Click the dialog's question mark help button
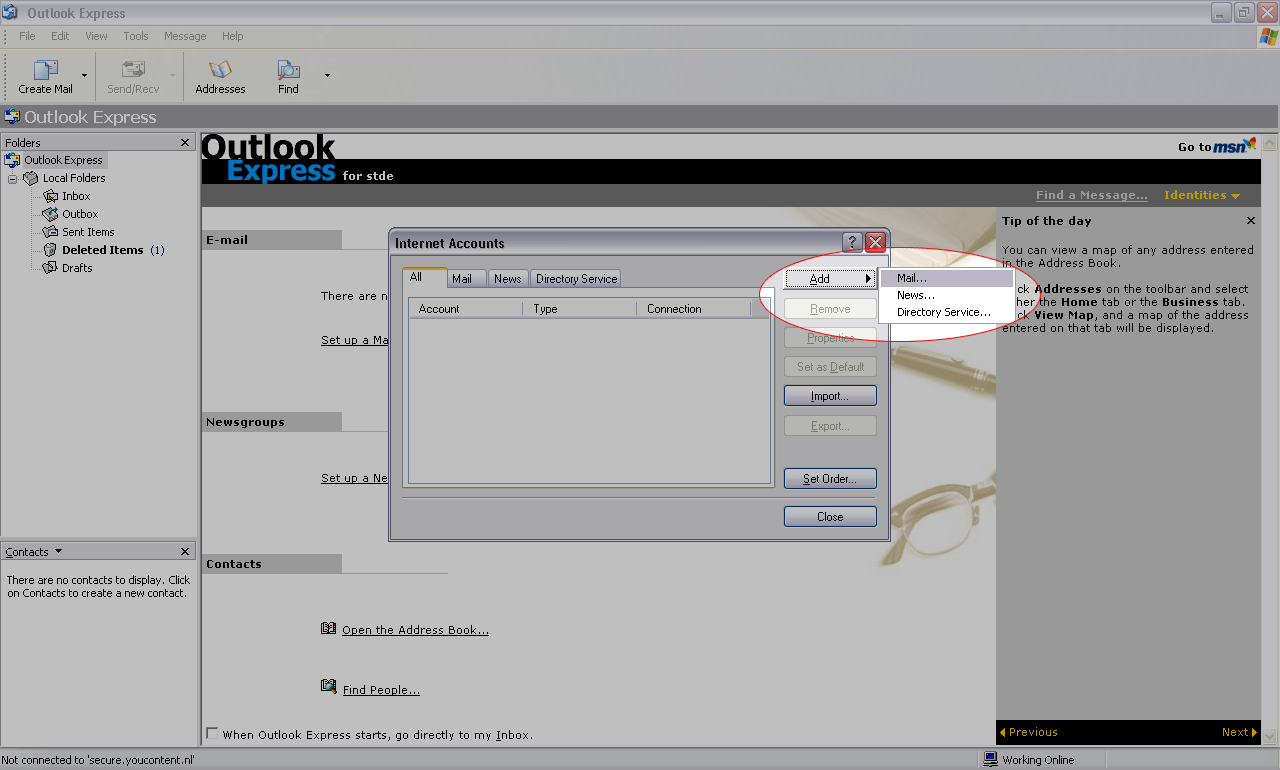This screenshot has width=1280, height=770. [x=852, y=242]
